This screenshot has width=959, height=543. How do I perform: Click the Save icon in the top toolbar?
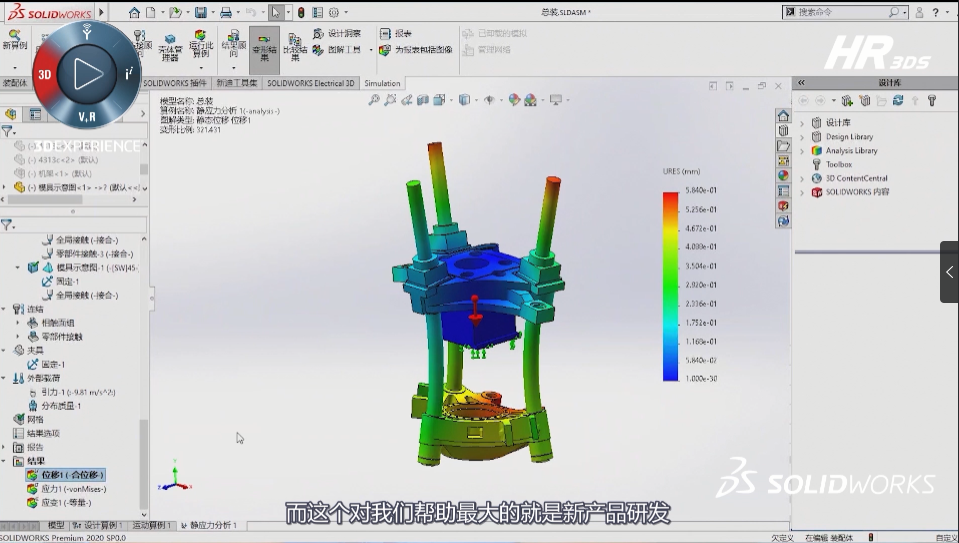(200, 12)
